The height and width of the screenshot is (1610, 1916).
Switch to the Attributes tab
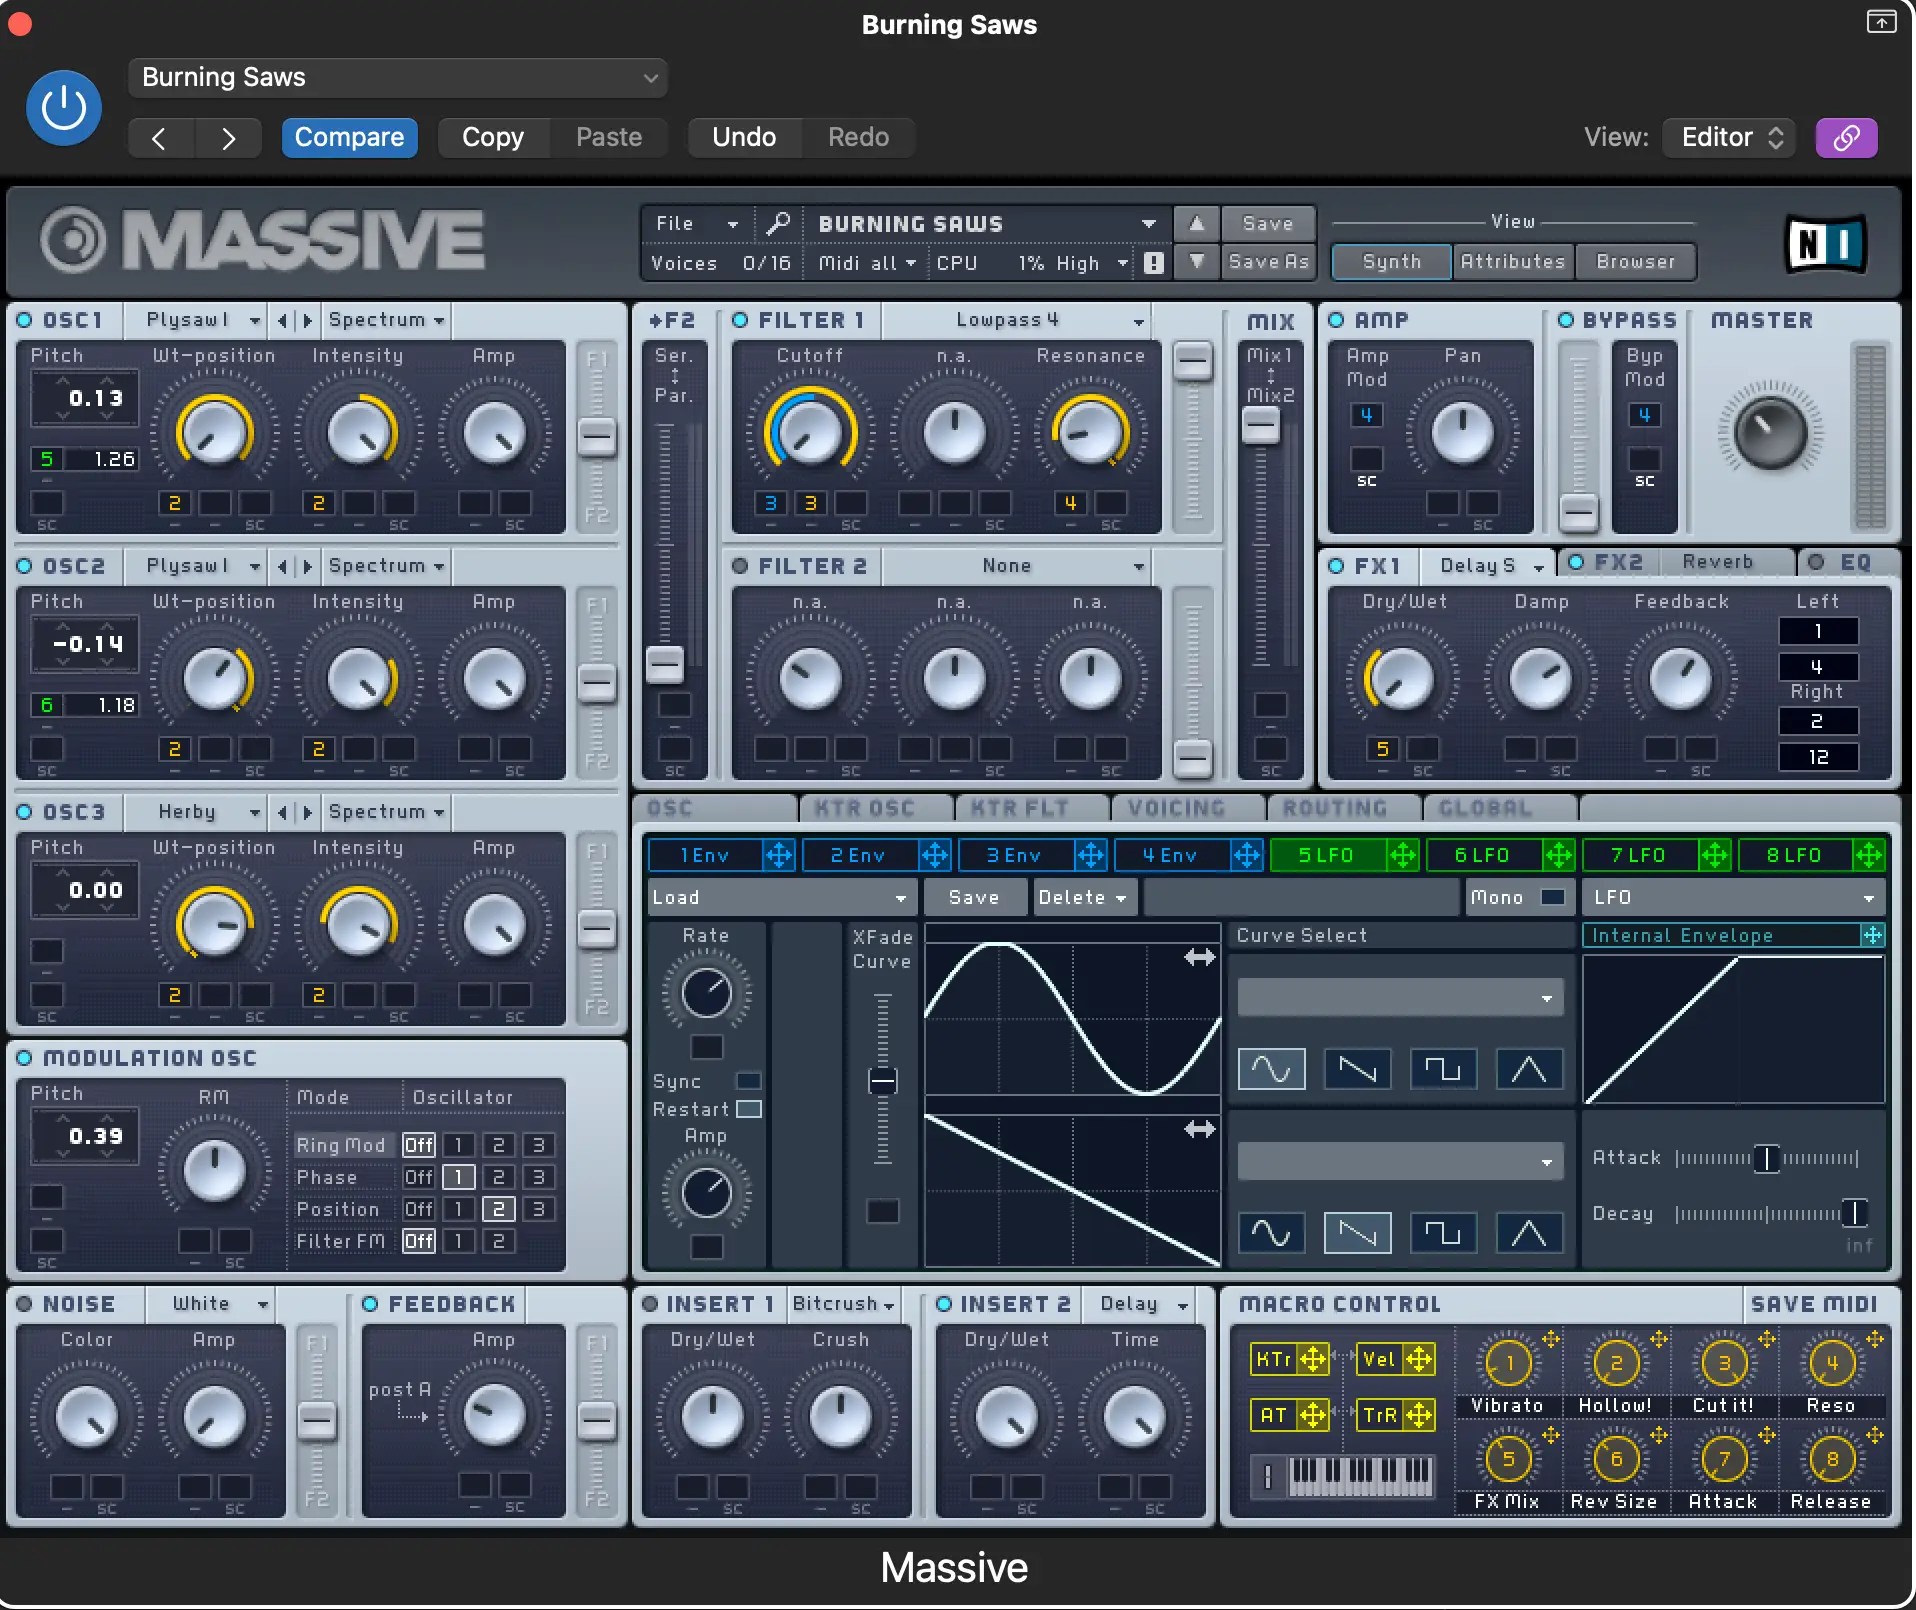click(1512, 262)
